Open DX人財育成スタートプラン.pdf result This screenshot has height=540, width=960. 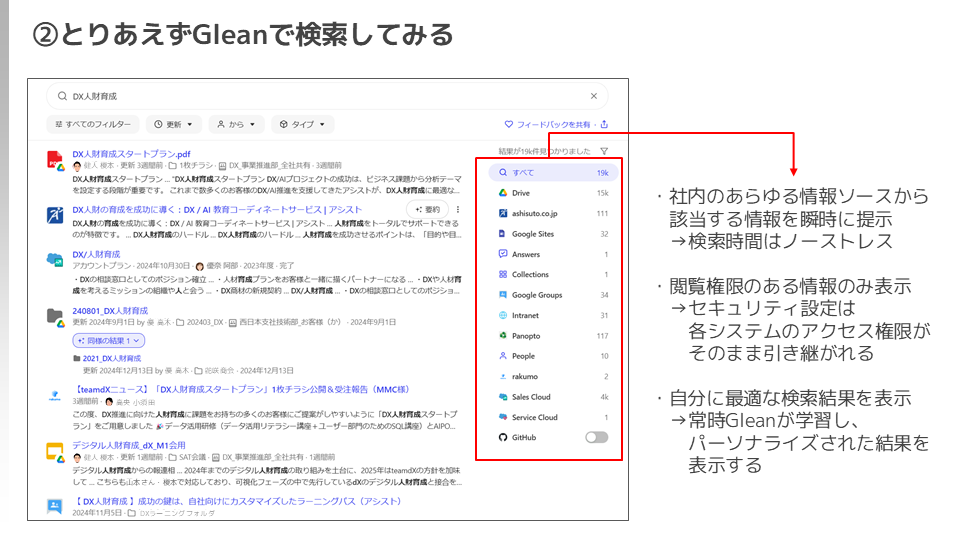(131, 154)
